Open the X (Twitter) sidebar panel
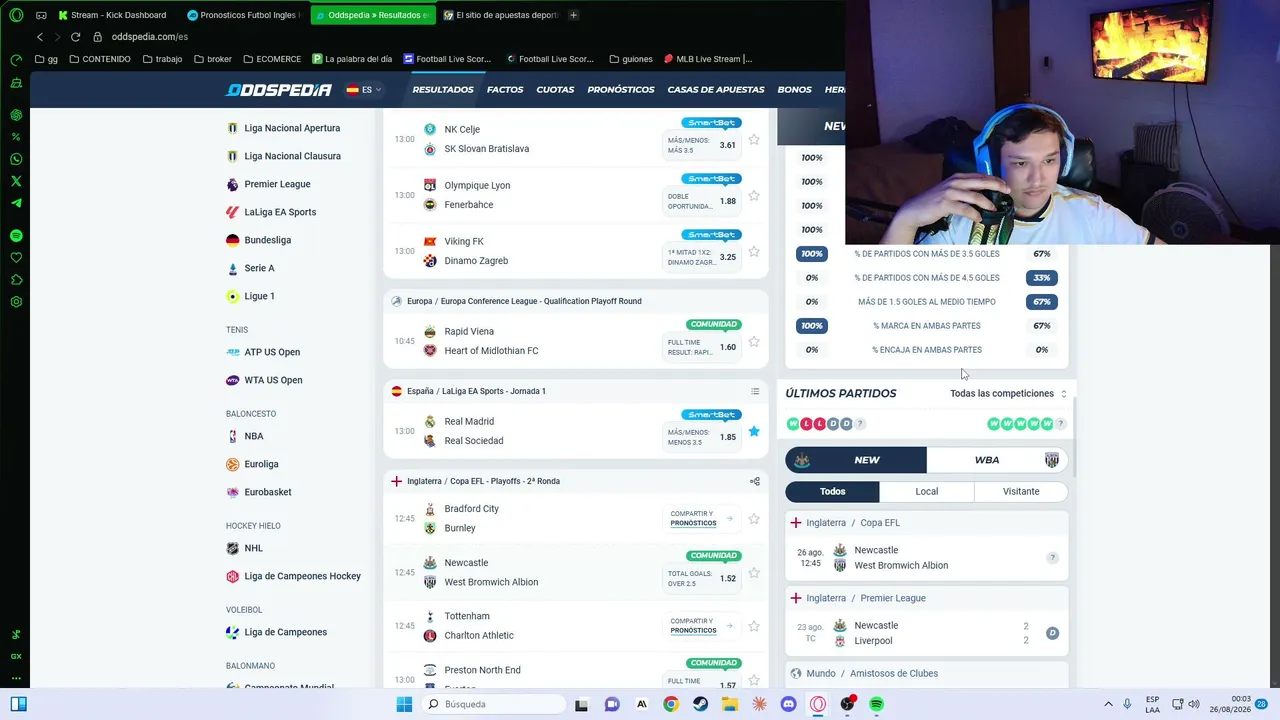Viewport: 1280px width, 720px height. (16, 181)
